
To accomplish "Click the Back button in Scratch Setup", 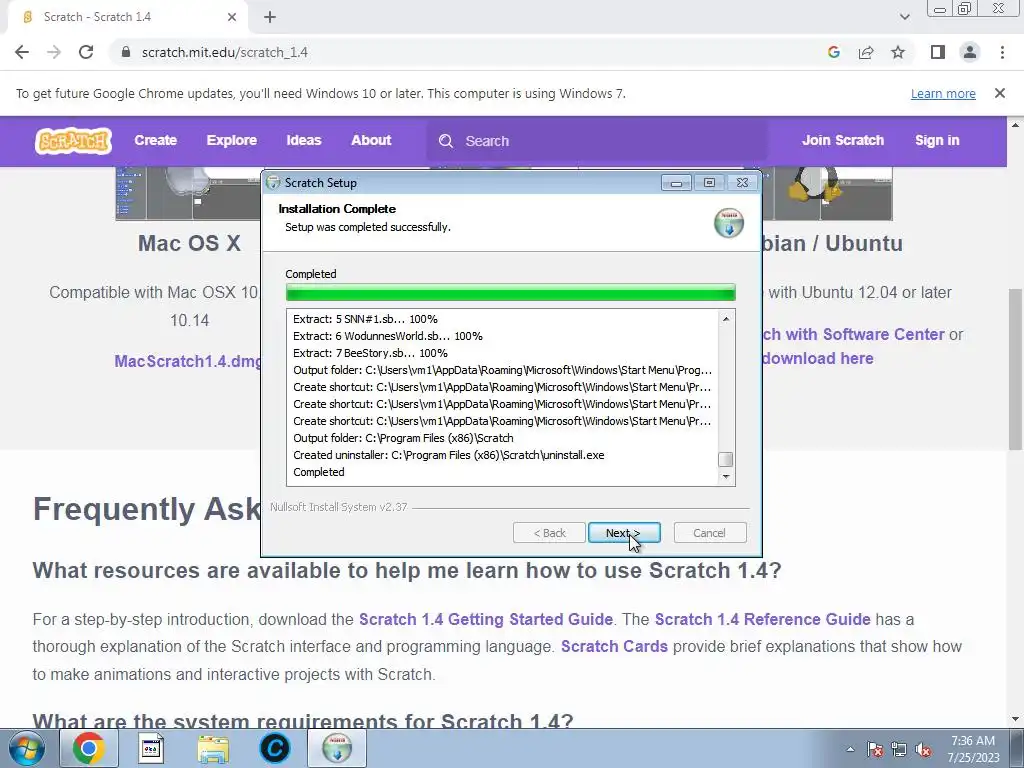I will (549, 533).
